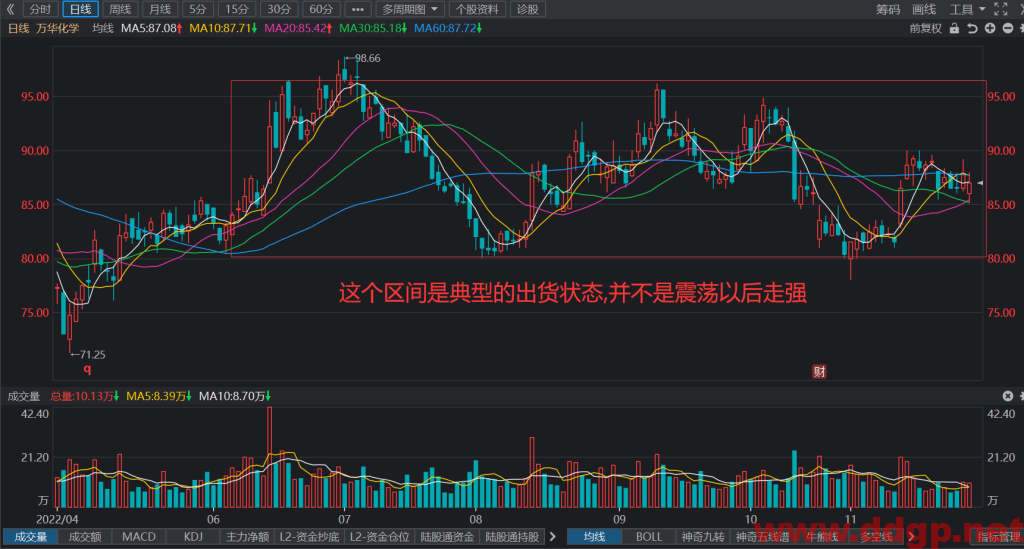Click the 71.25 low price label
1024x549 pixels.
[92, 354]
